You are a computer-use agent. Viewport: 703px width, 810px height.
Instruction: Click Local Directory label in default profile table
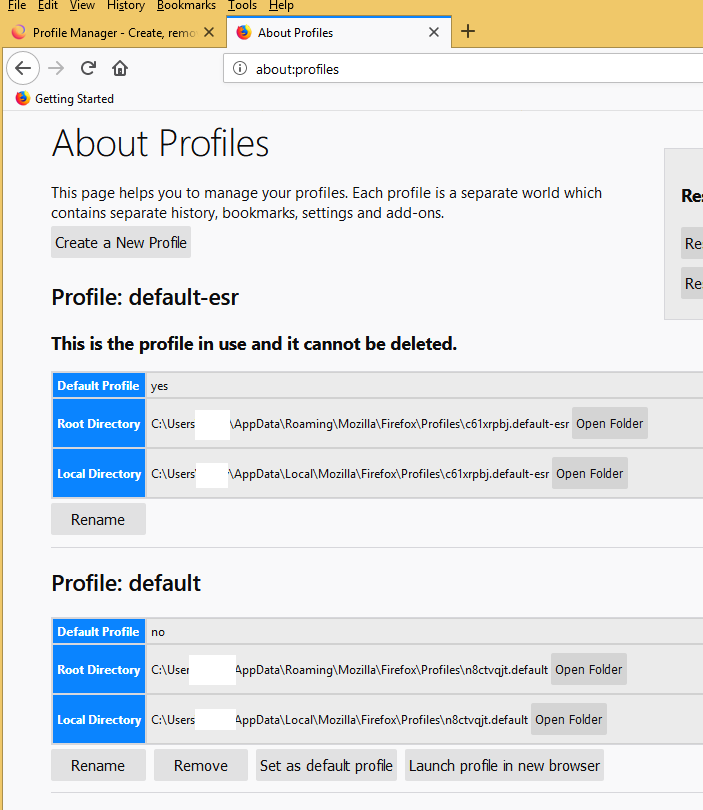99,719
